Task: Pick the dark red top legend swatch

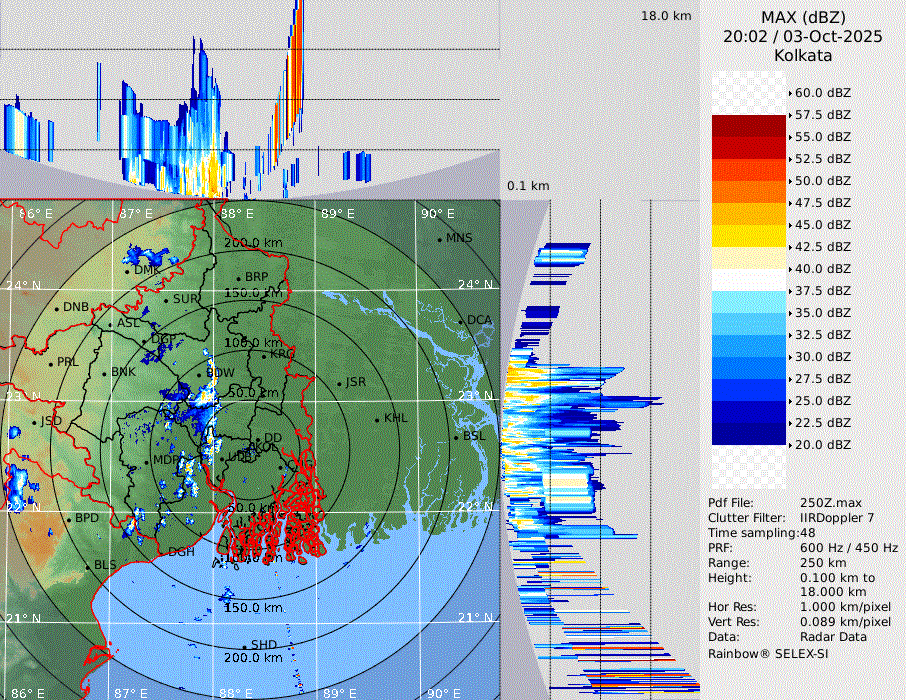Action: point(749,126)
